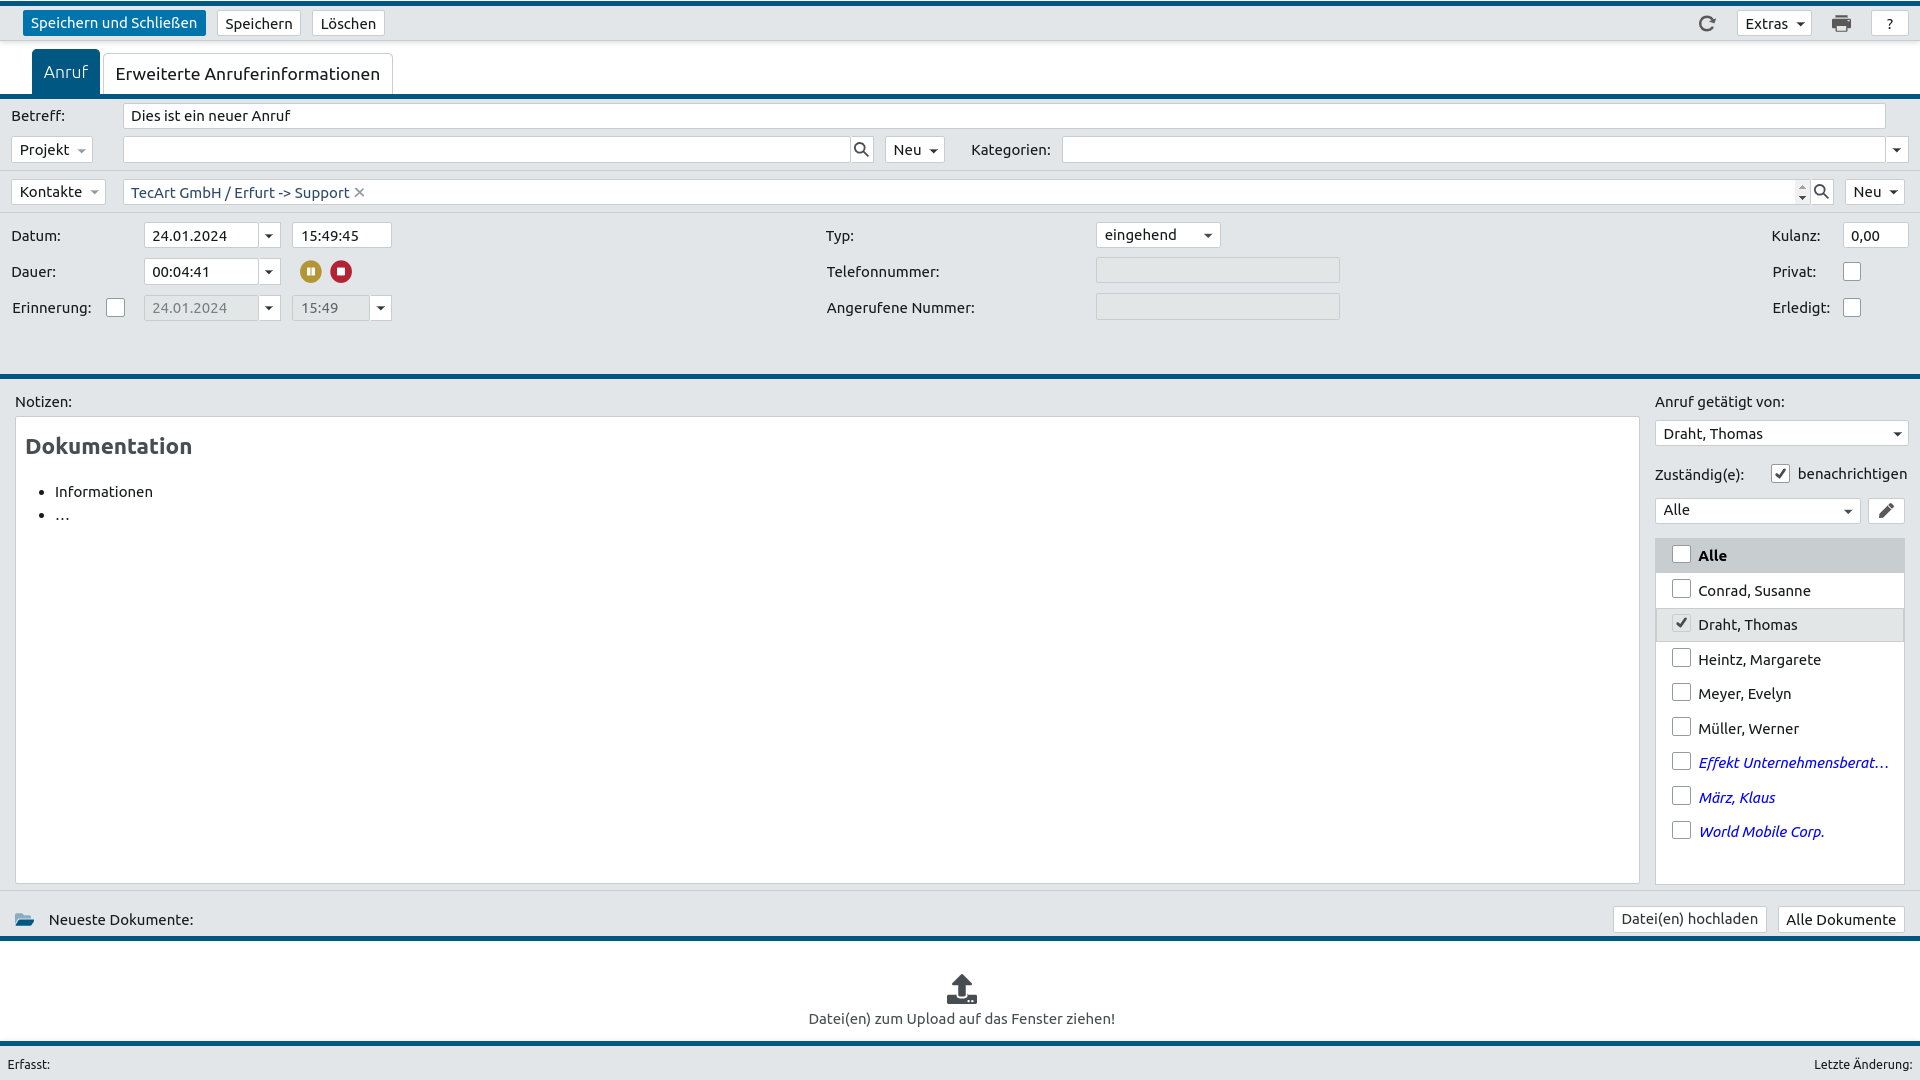Expand the Anruf getätigt von dropdown

1781,434
